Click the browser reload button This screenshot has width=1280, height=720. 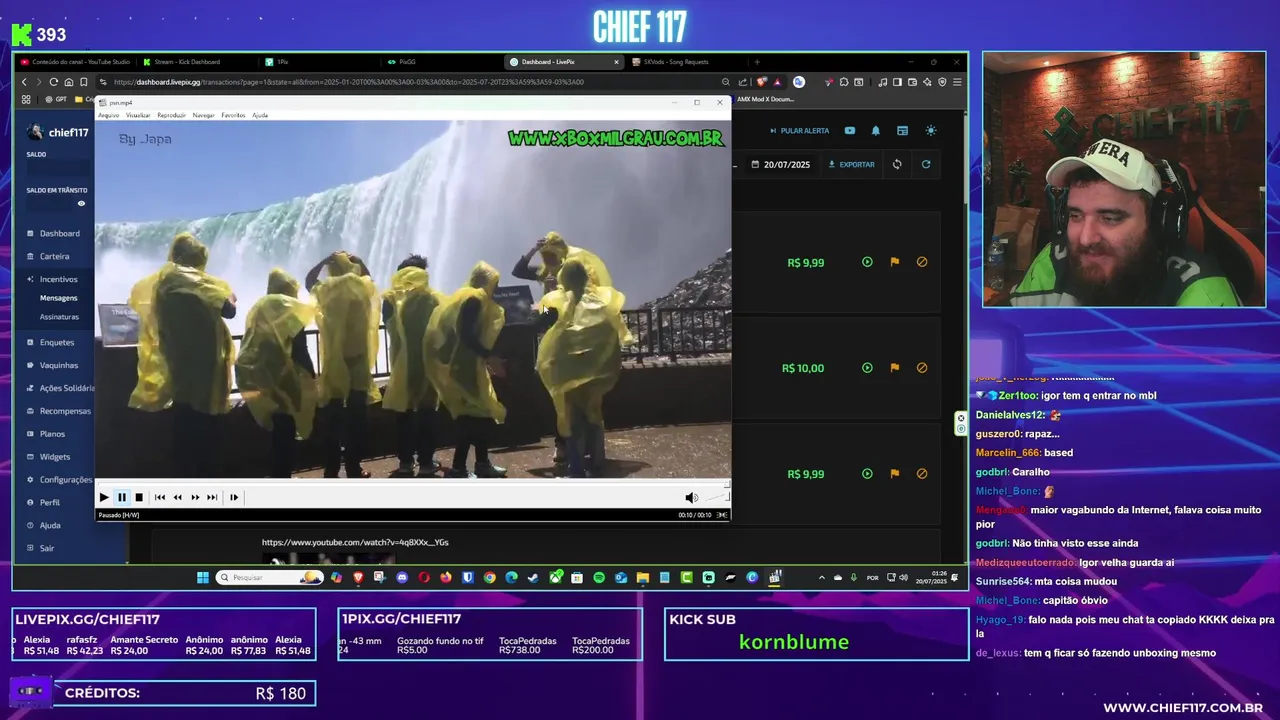53,82
